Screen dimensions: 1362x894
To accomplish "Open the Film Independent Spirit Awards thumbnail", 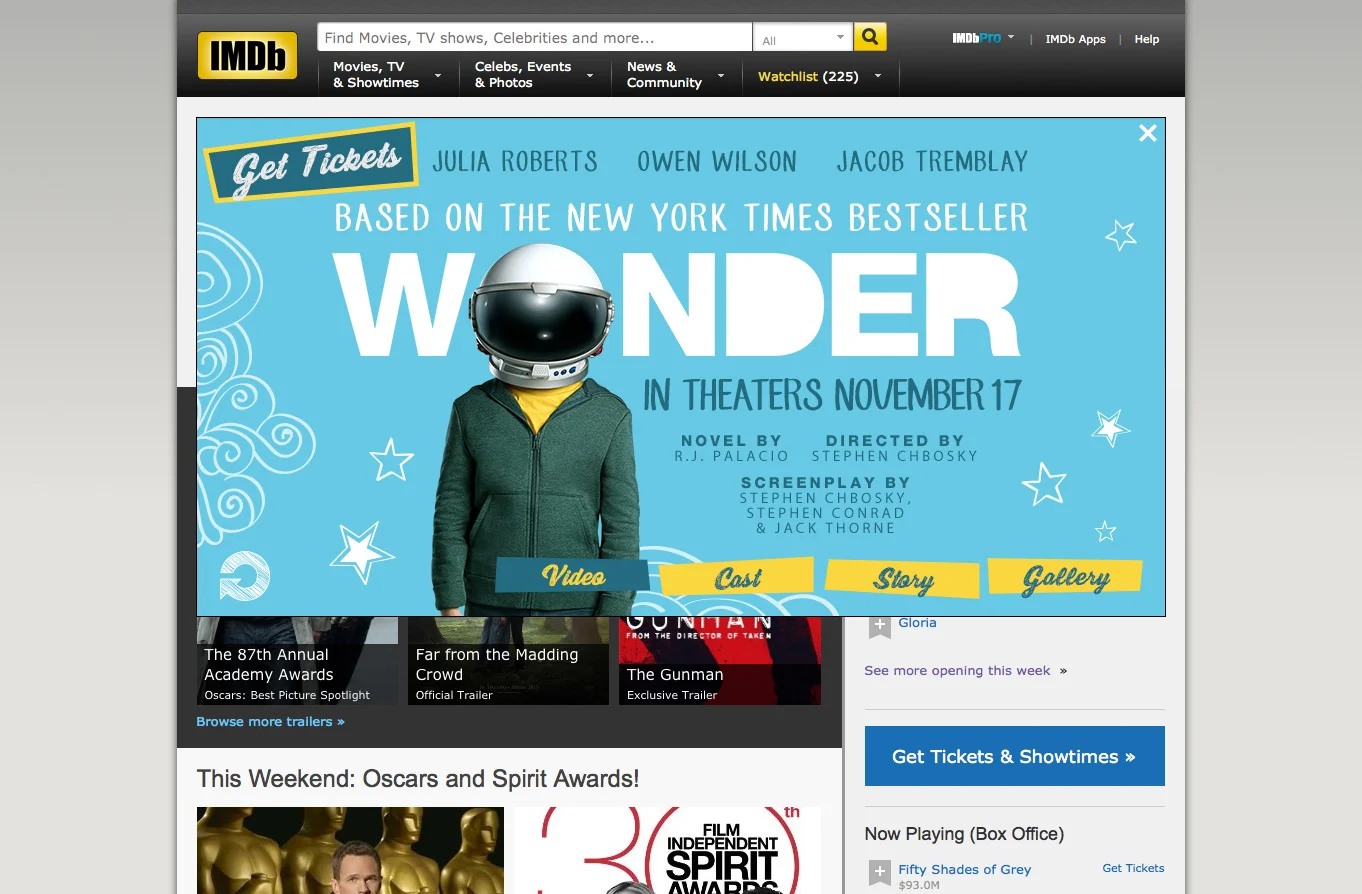I will 667,850.
